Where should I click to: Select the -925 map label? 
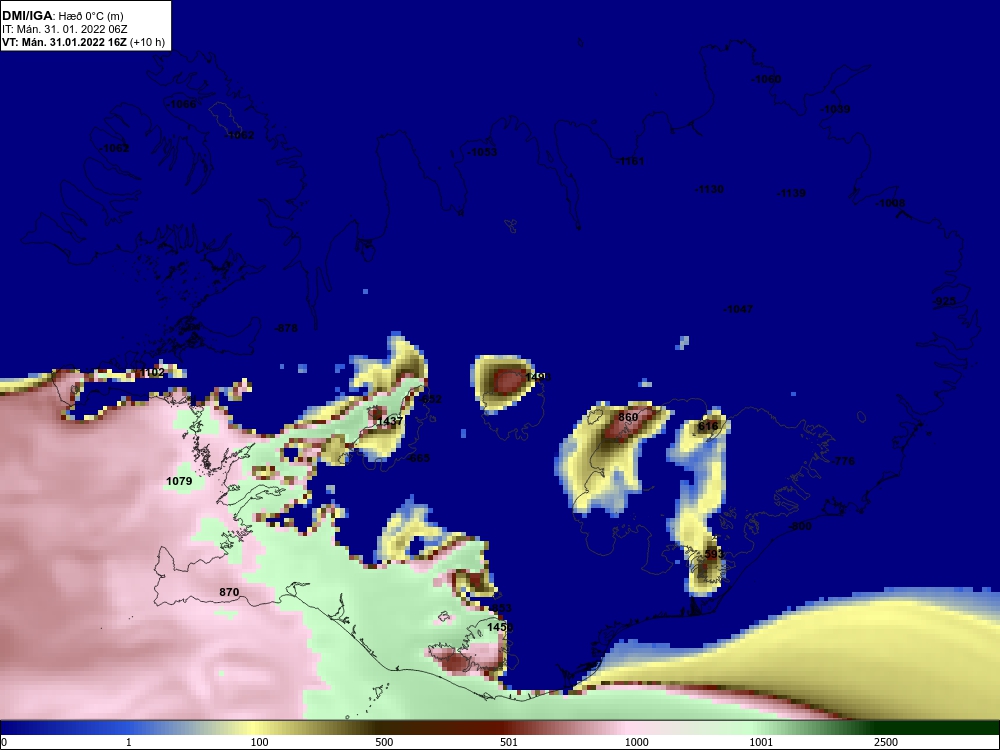click(x=945, y=301)
